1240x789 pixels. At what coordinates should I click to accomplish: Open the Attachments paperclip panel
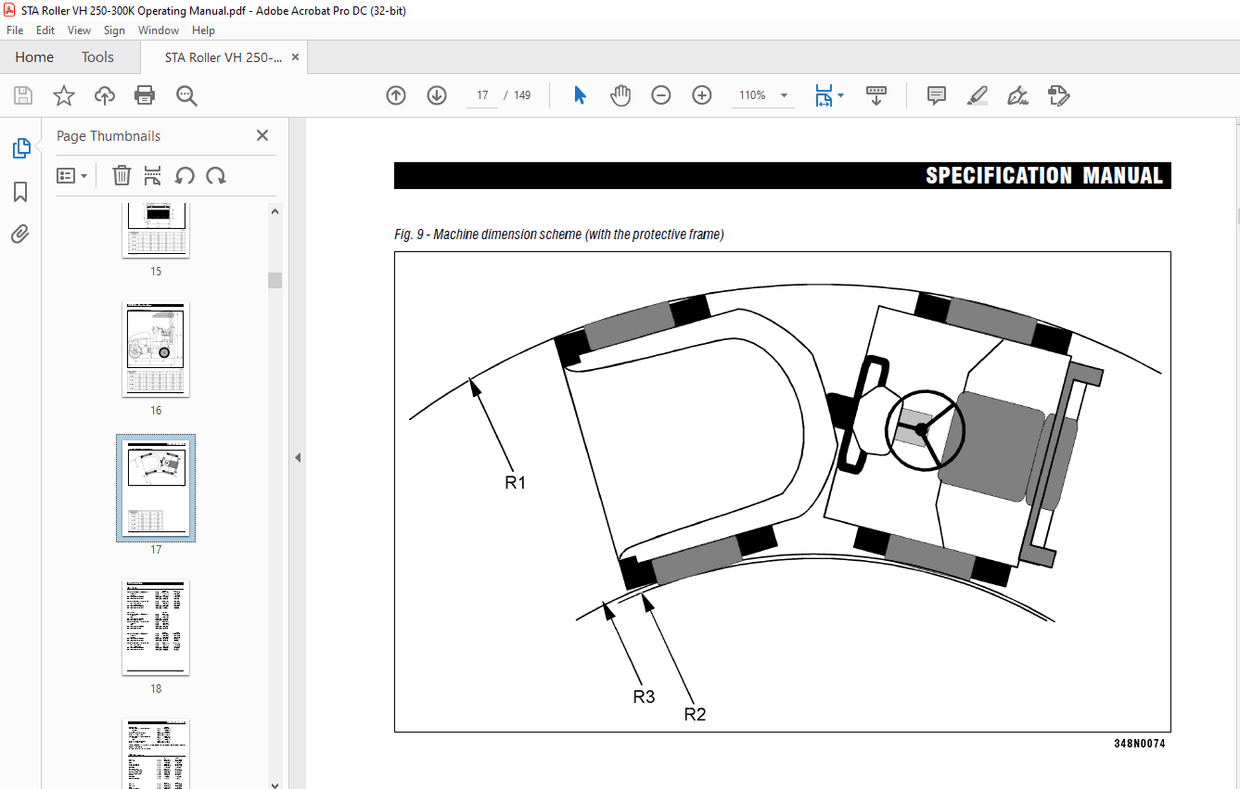tap(20, 234)
